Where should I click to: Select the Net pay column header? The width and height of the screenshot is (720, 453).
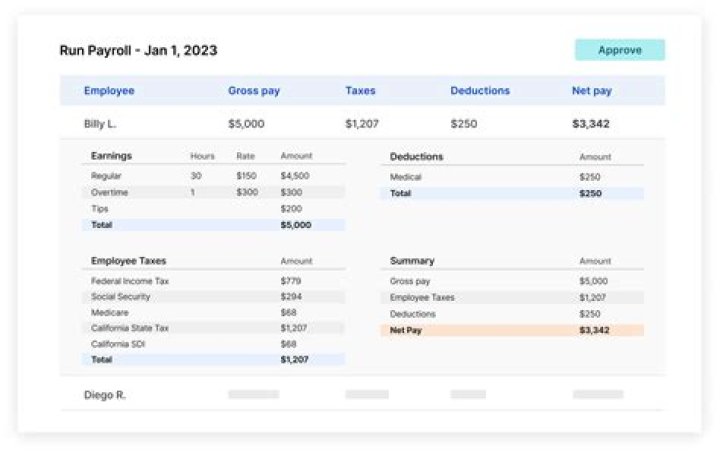(x=592, y=91)
